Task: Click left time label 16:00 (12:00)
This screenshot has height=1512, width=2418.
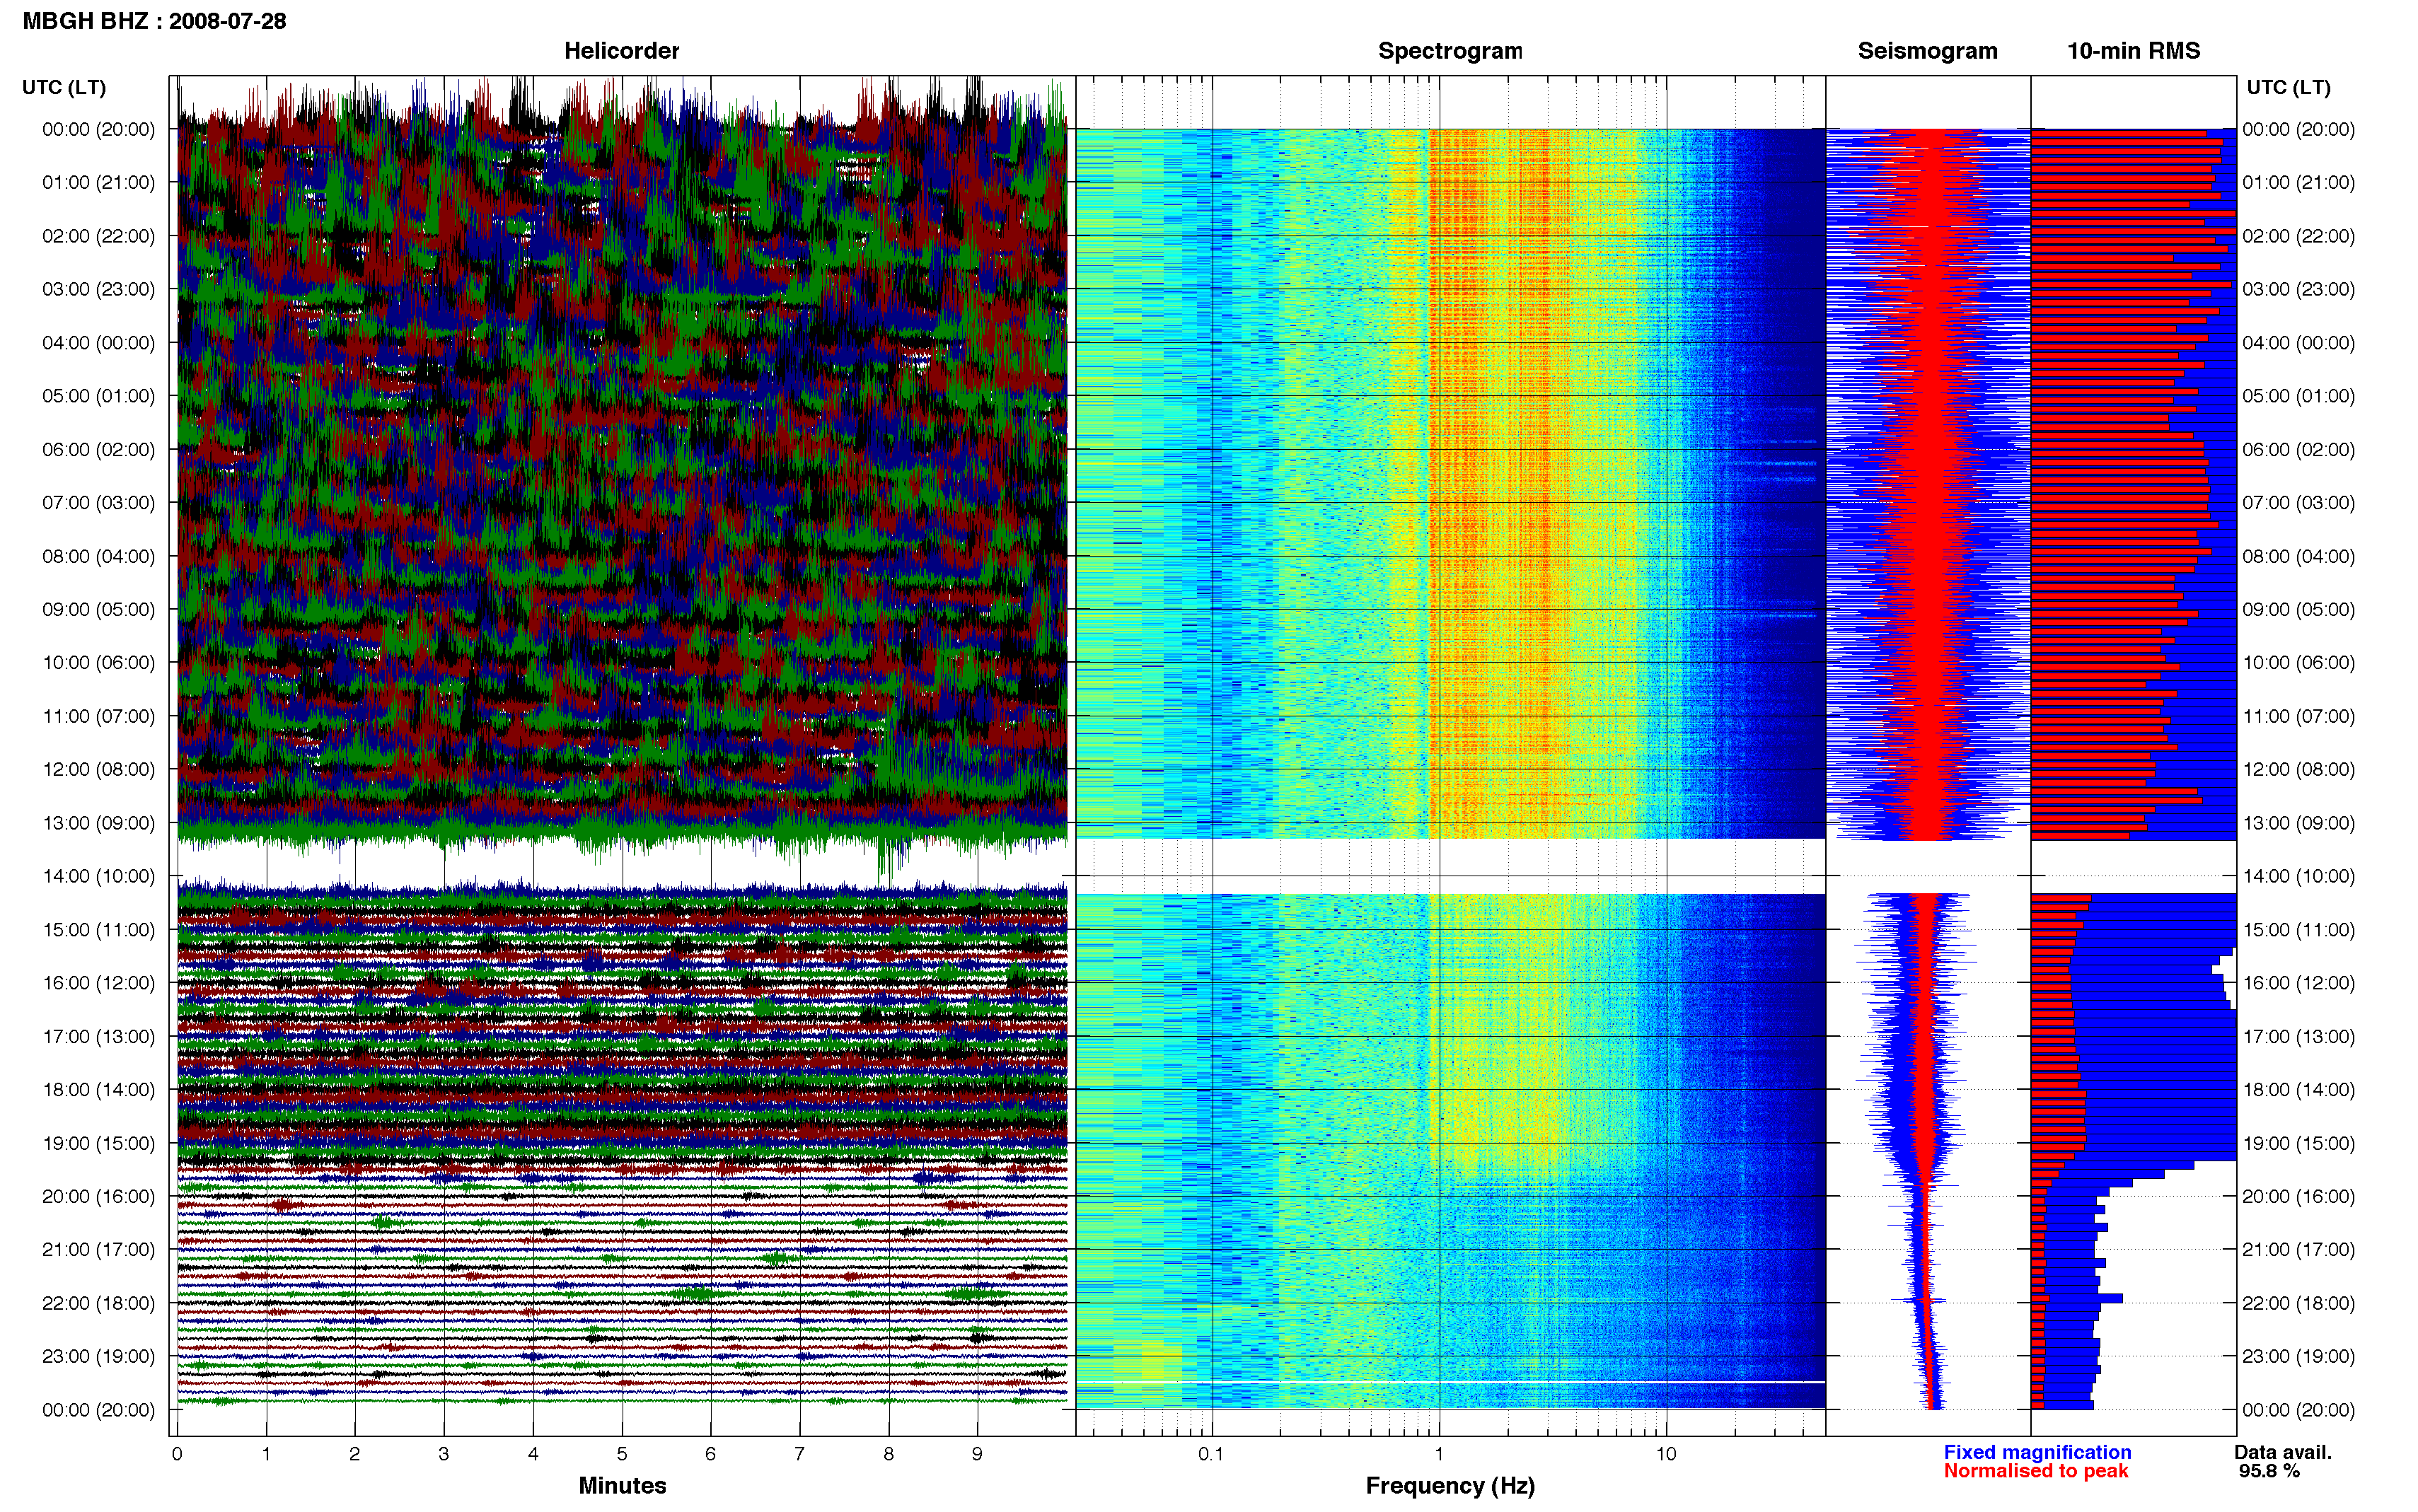Action: pyautogui.click(x=99, y=983)
